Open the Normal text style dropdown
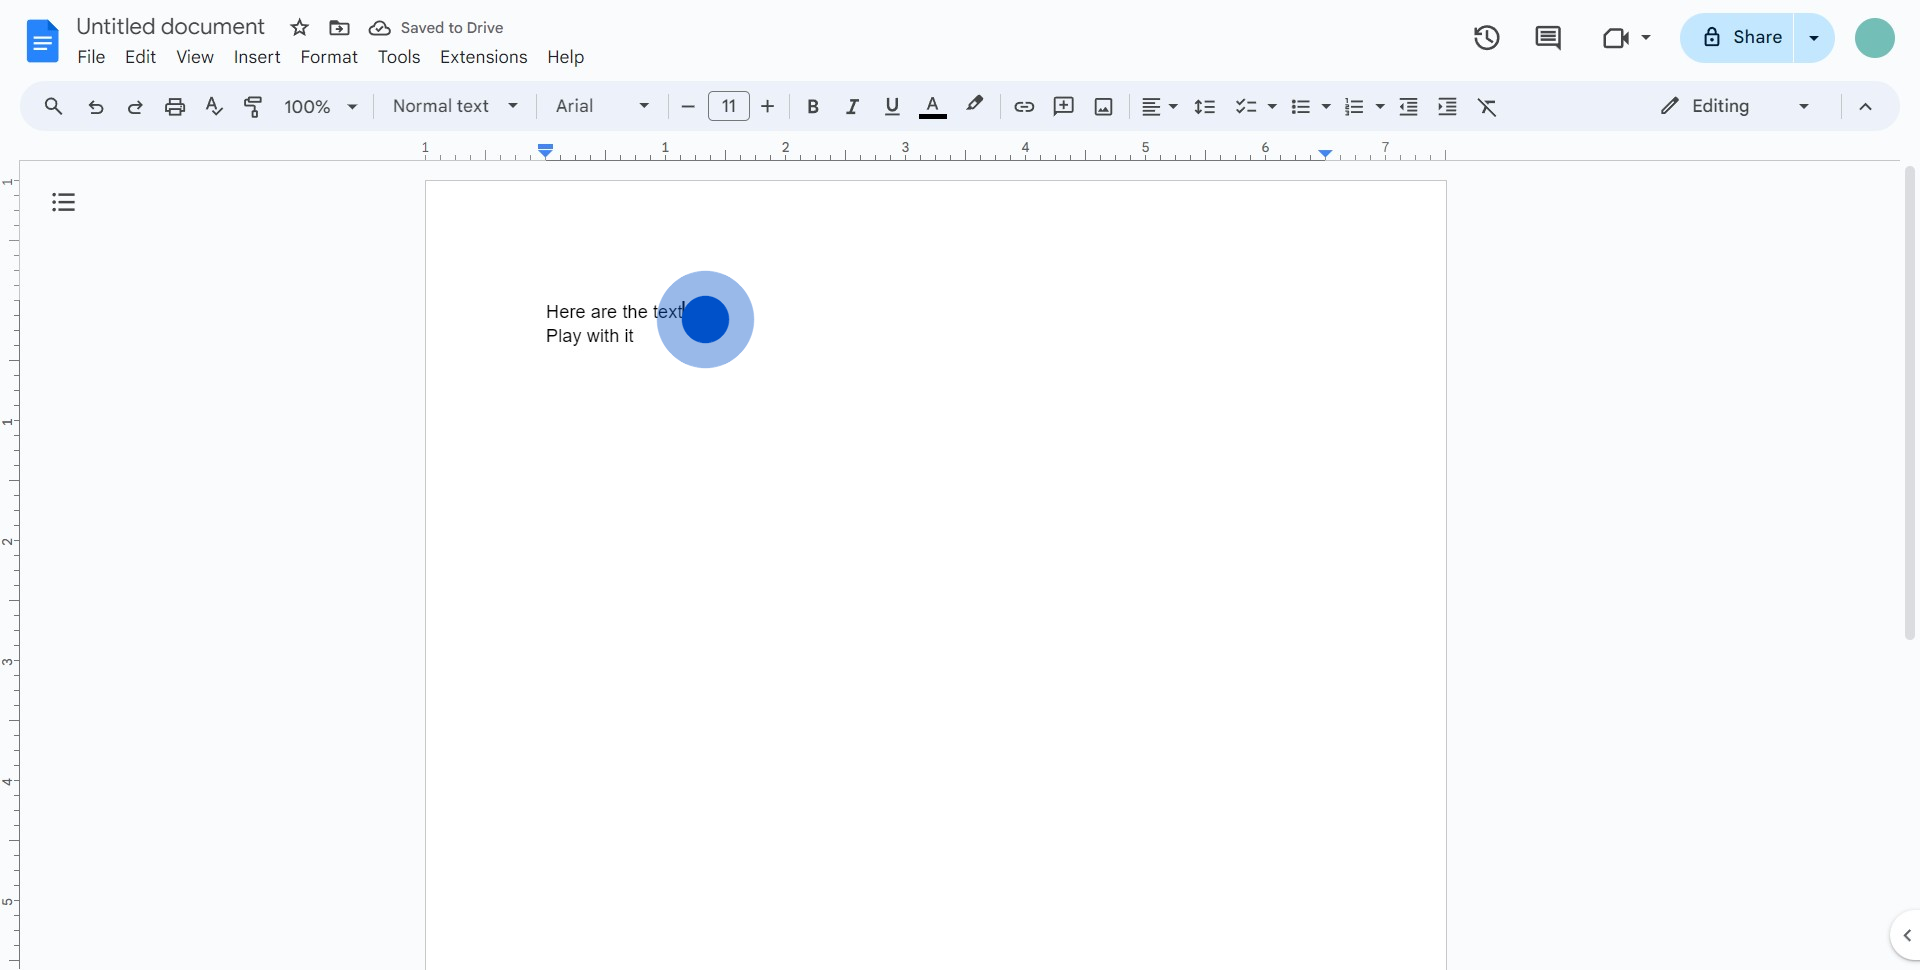 click(x=455, y=107)
